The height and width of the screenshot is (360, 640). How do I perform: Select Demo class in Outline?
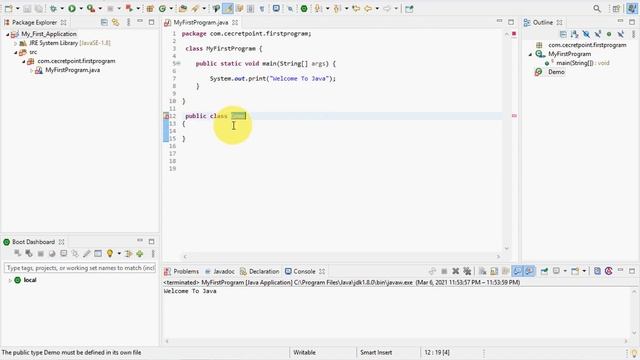556,72
